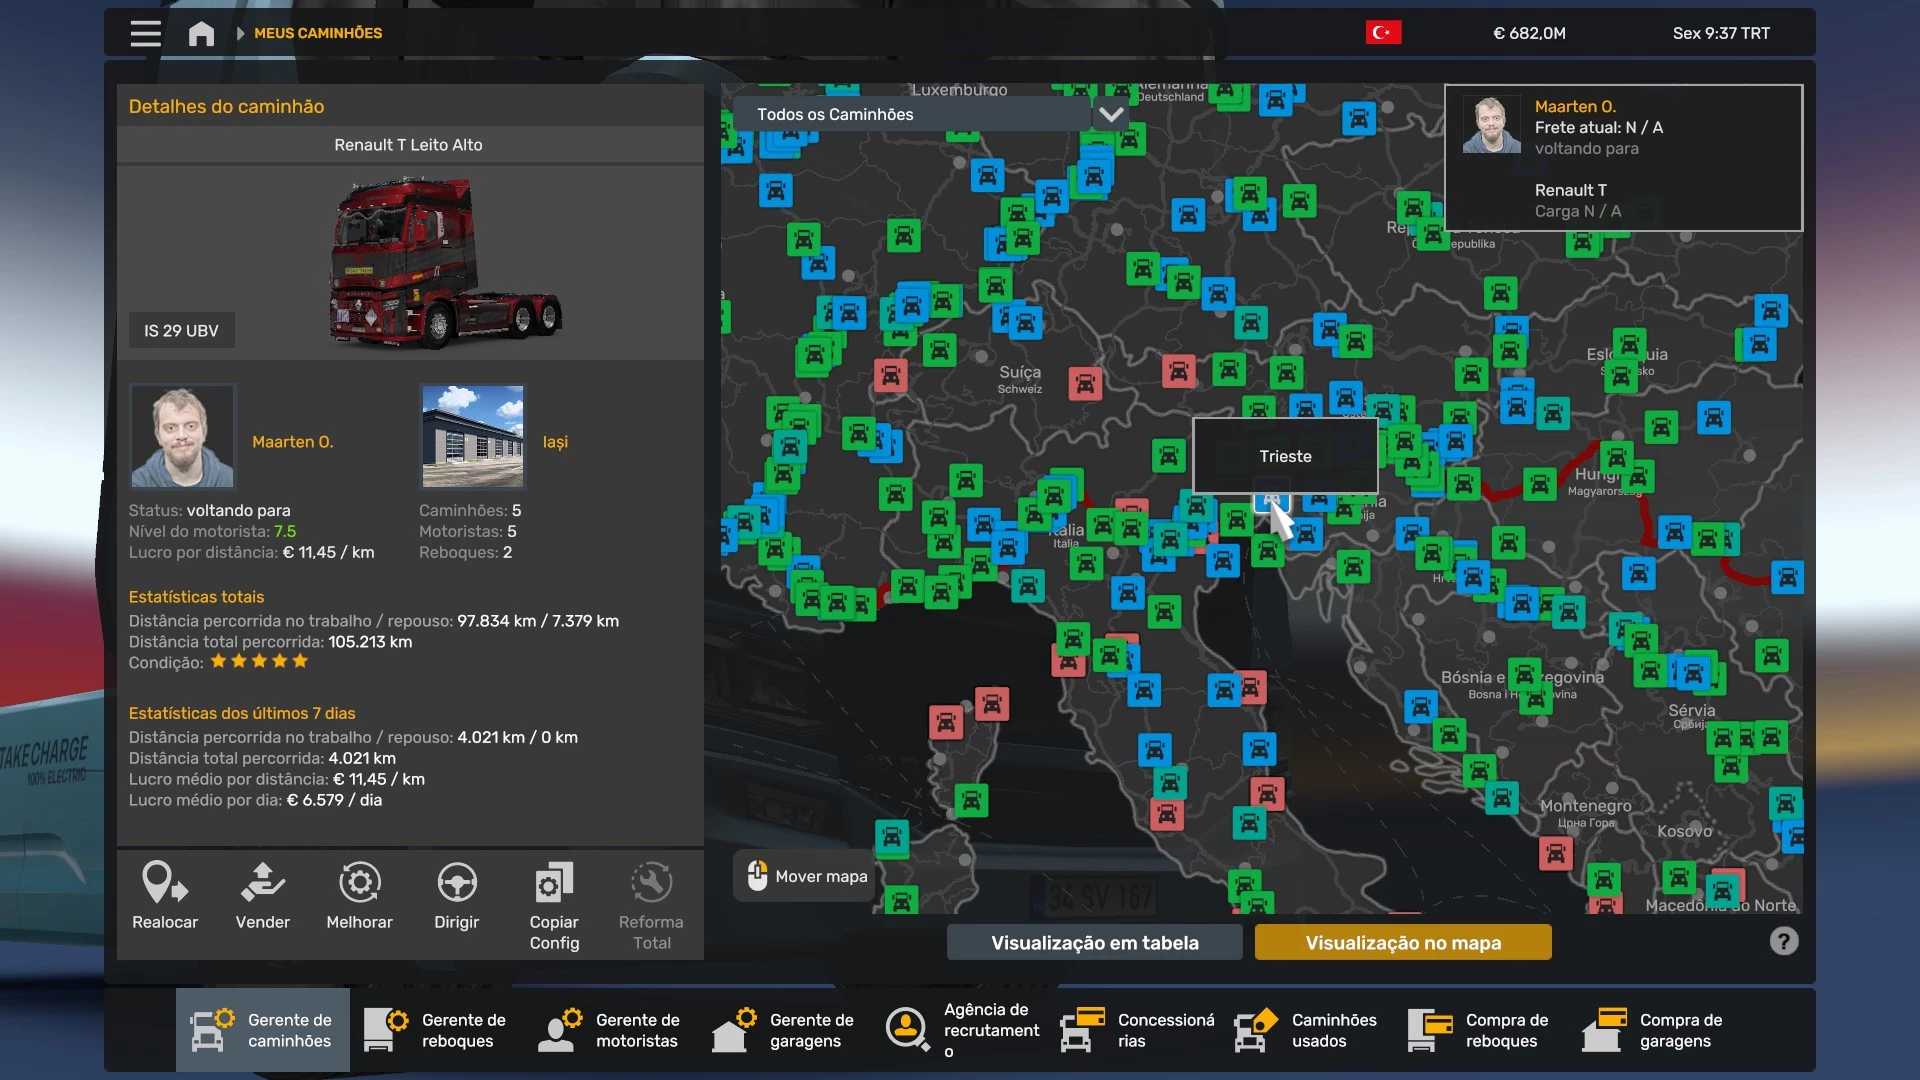Switch to Visualização no mapa
Screen dimensions: 1920x1080
click(x=1402, y=942)
